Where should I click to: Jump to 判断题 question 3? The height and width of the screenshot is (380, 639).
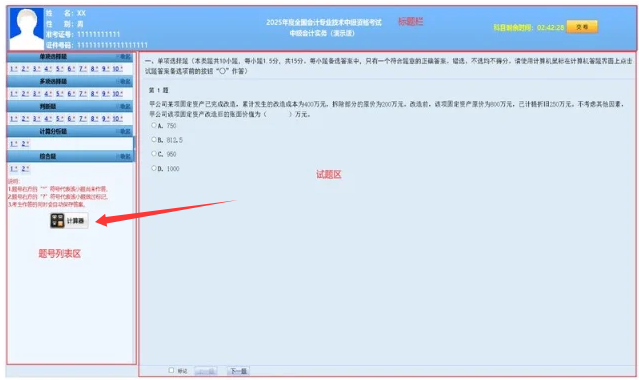coord(37,119)
